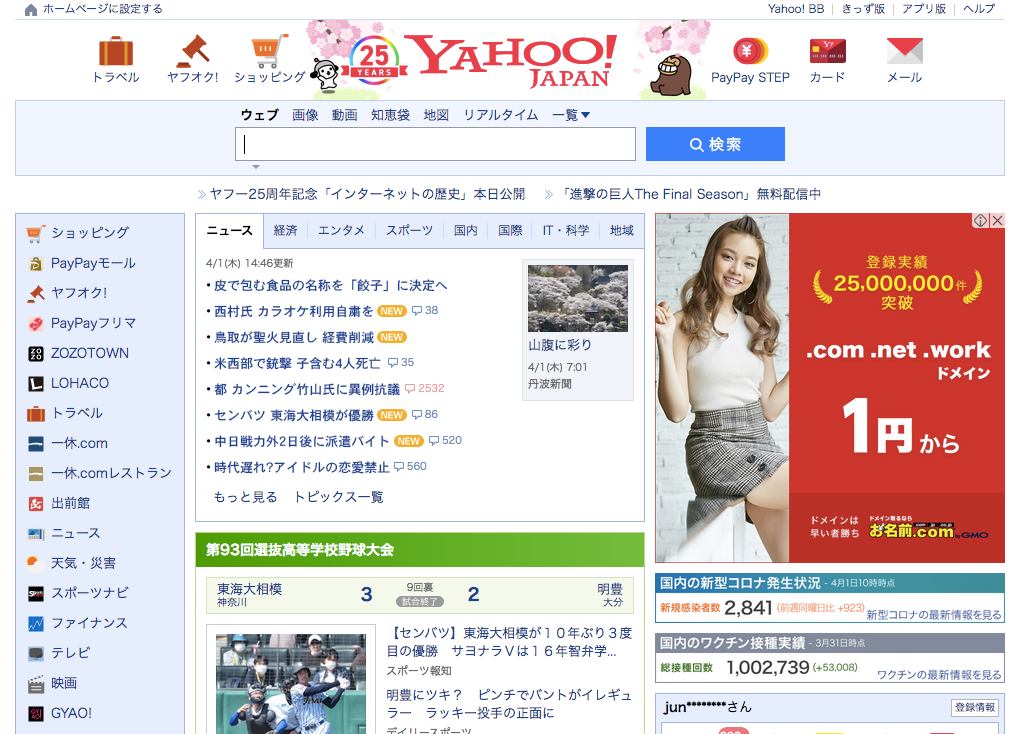Click the sidebar スポーツナビ icon
The image size is (1022, 734).
coord(35,593)
